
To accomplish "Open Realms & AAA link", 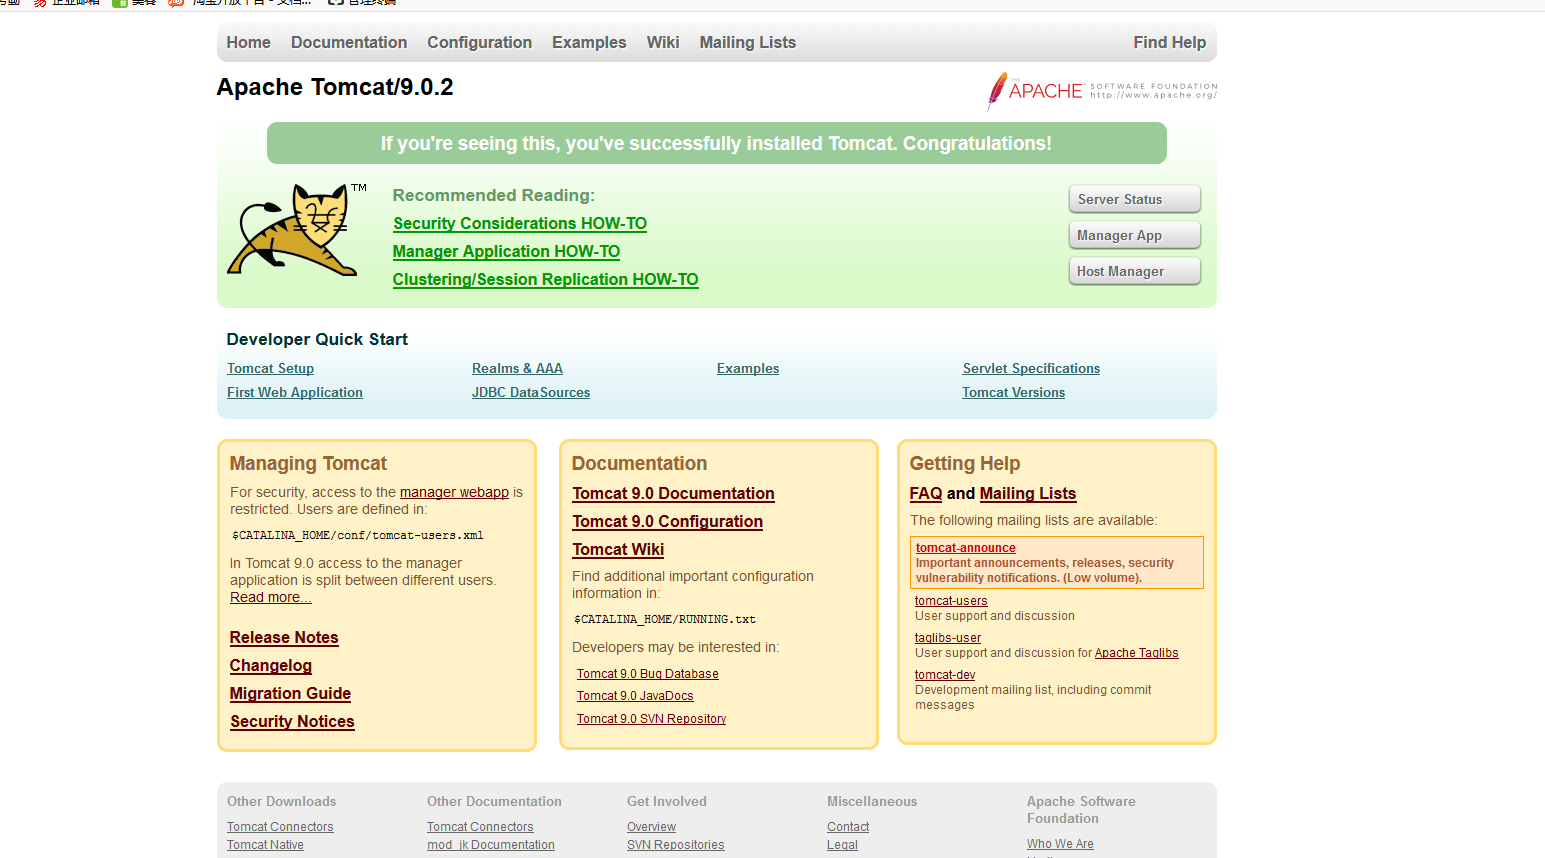I will 517,368.
